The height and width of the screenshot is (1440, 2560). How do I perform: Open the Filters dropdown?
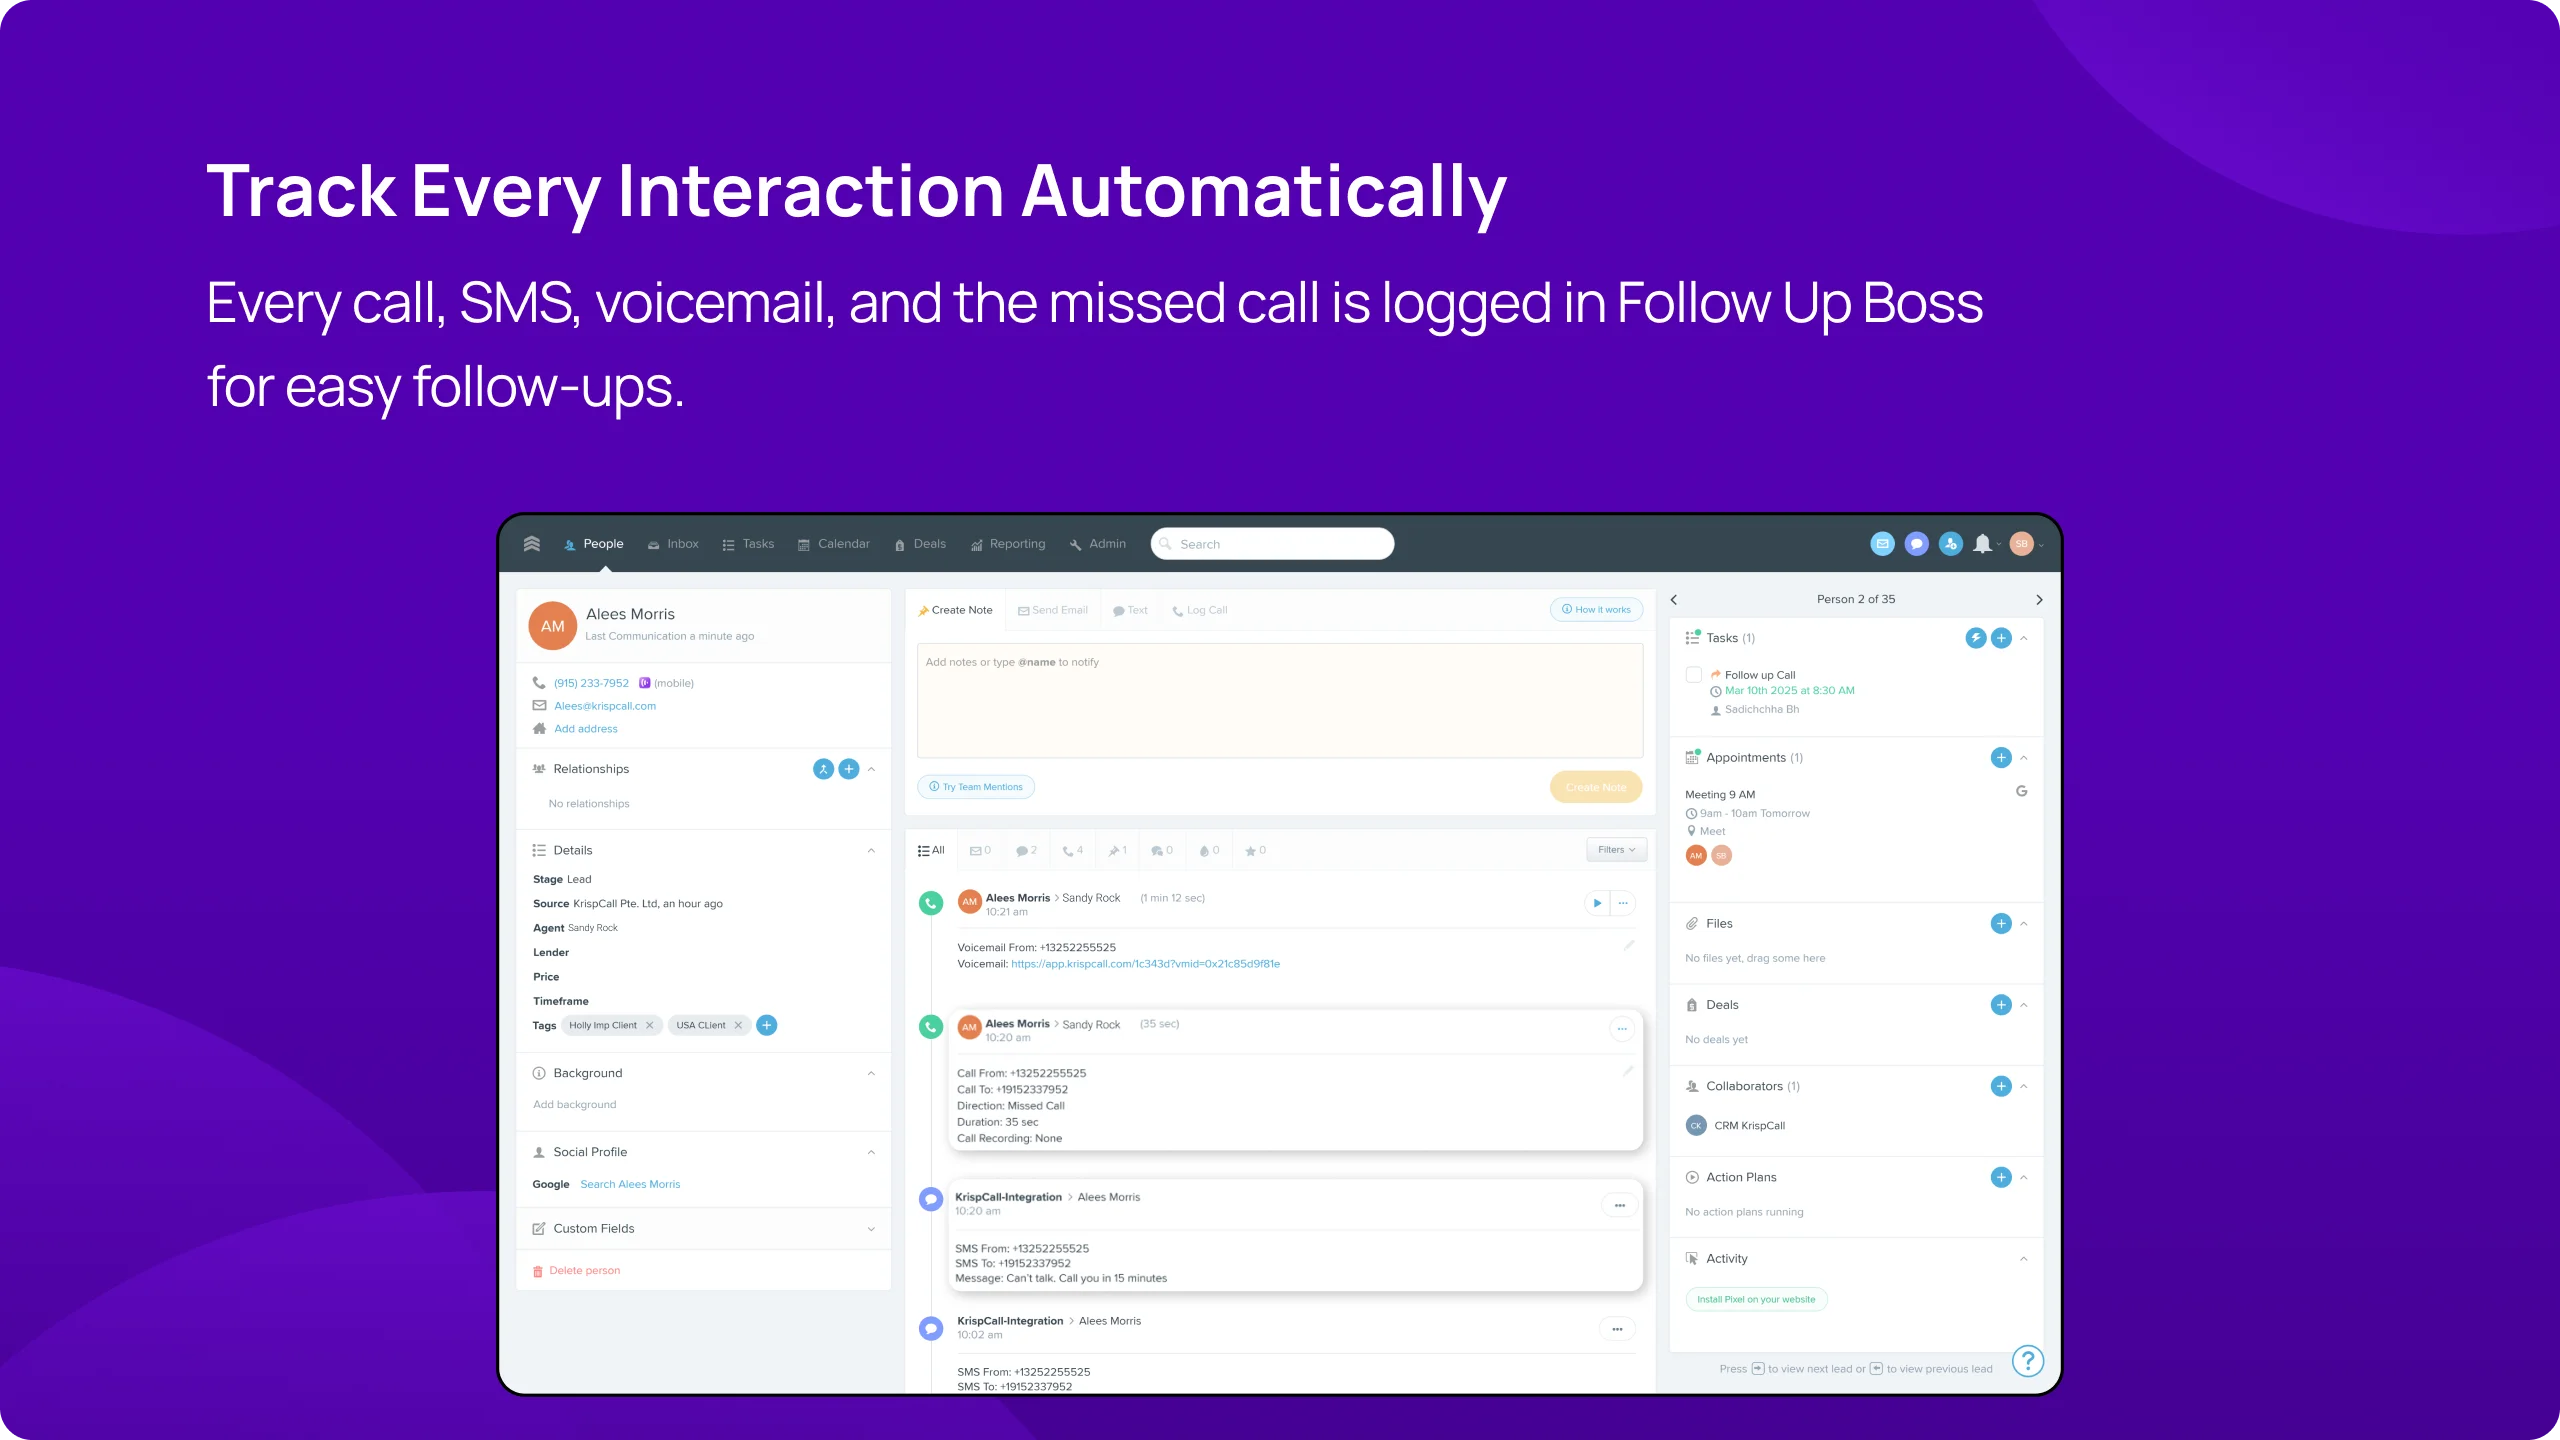point(1616,850)
